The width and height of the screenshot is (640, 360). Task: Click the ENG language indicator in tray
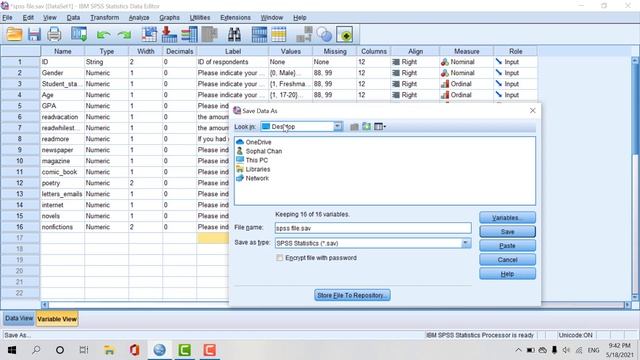pos(593,350)
